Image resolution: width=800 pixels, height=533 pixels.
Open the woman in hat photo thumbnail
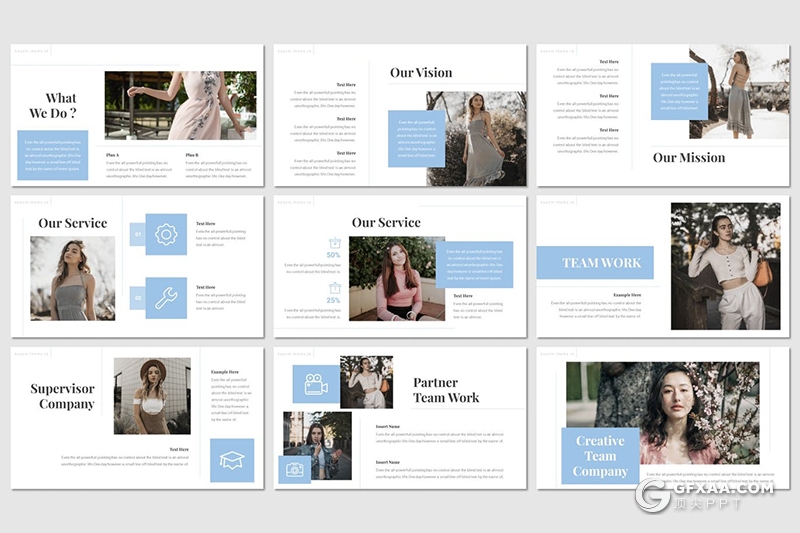pyautogui.click(x=152, y=396)
